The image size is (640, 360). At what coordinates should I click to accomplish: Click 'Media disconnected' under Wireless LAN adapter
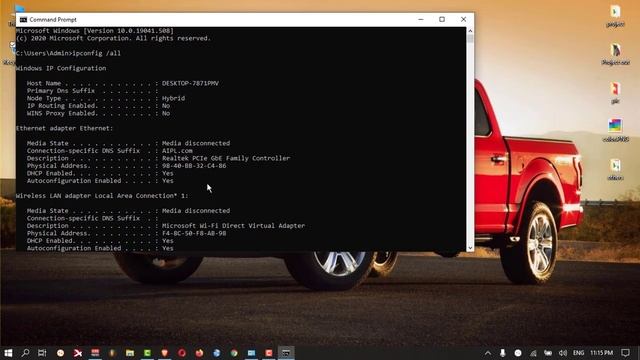196,211
